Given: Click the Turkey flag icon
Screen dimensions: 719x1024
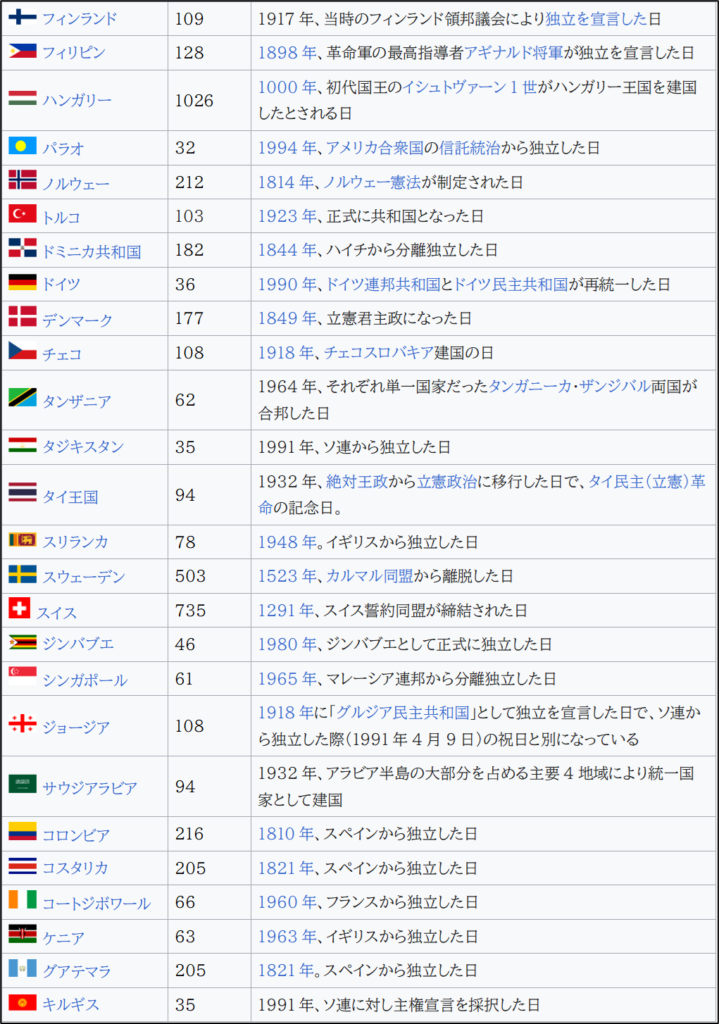Looking at the screenshot, I should click(22, 215).
